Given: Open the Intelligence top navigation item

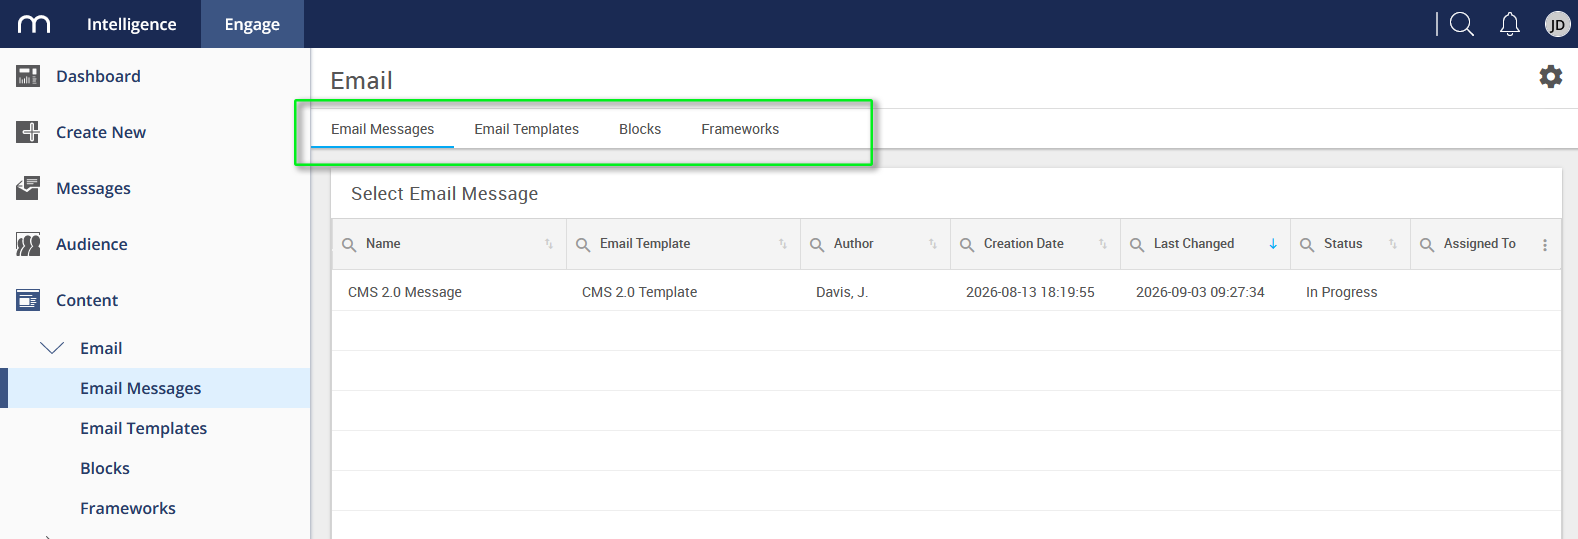Looking at the screenshot, I should [131, 24].
